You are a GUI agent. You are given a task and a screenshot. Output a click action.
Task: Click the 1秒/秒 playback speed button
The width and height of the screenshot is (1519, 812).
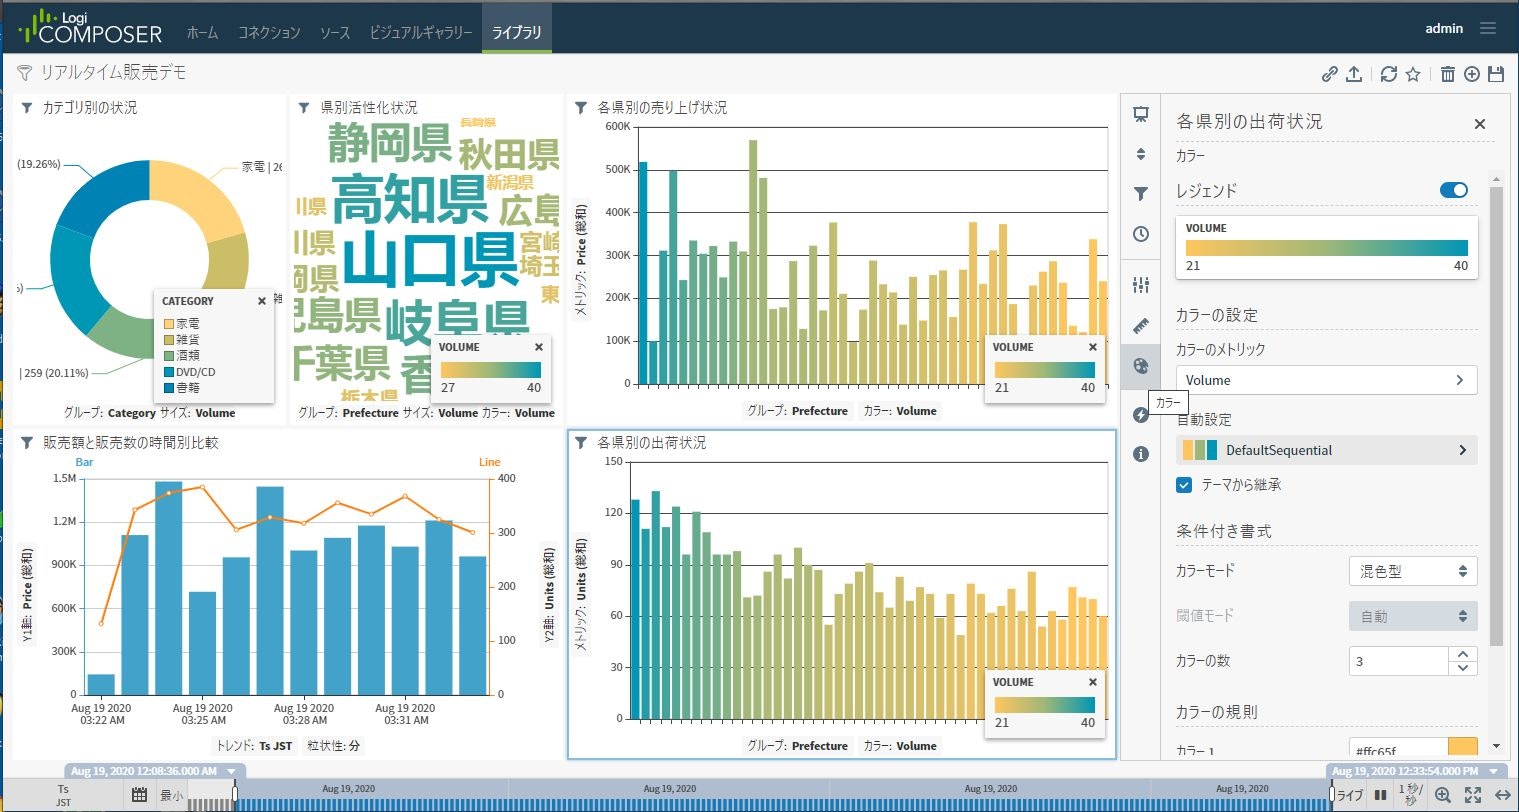tap(1410, 795)
